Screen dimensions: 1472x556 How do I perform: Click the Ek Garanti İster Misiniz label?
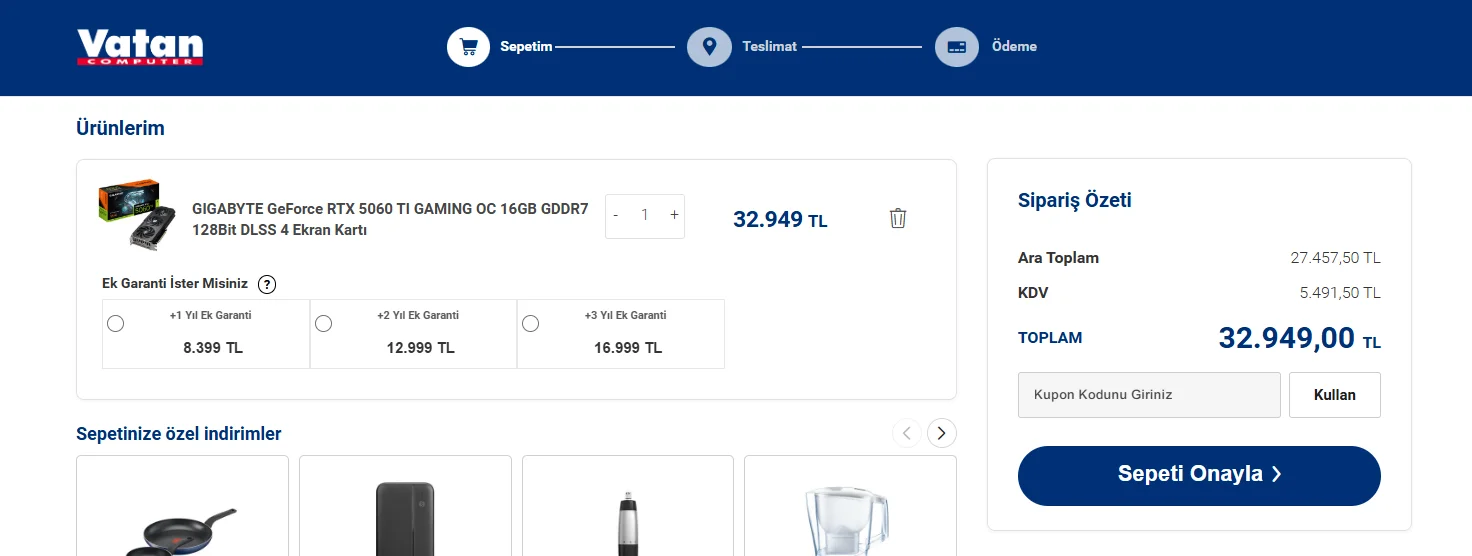[175, 283]
